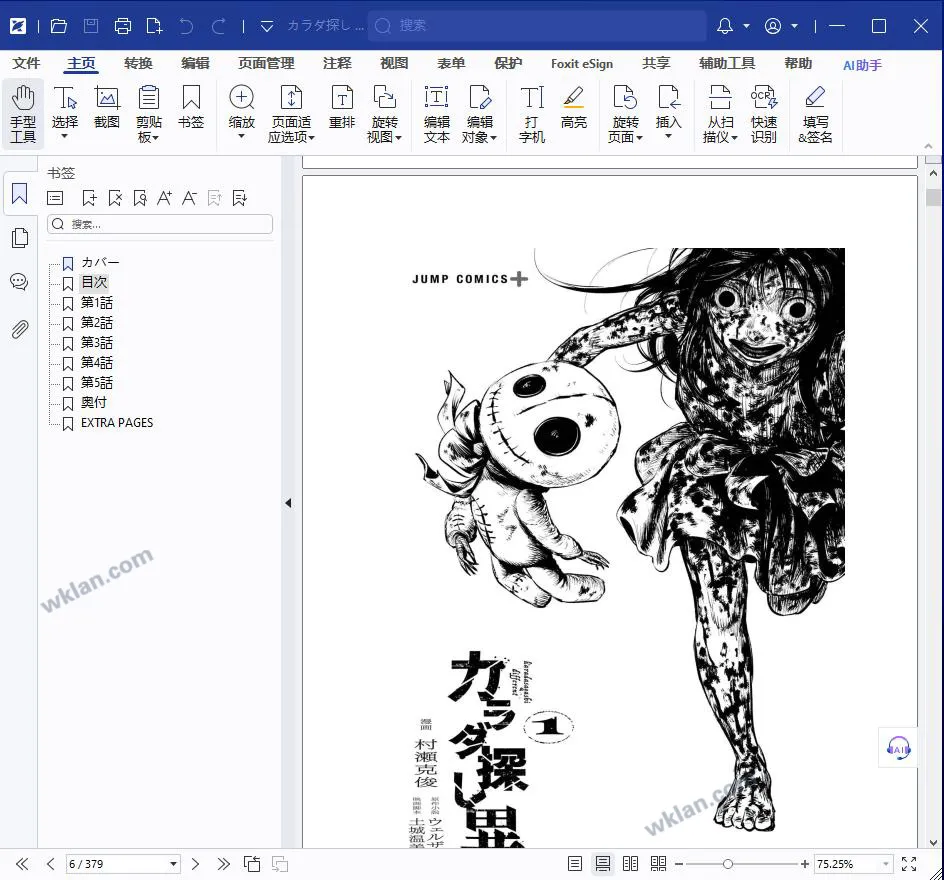
Task: Show the Comments panel
Action: pos(20,281)
